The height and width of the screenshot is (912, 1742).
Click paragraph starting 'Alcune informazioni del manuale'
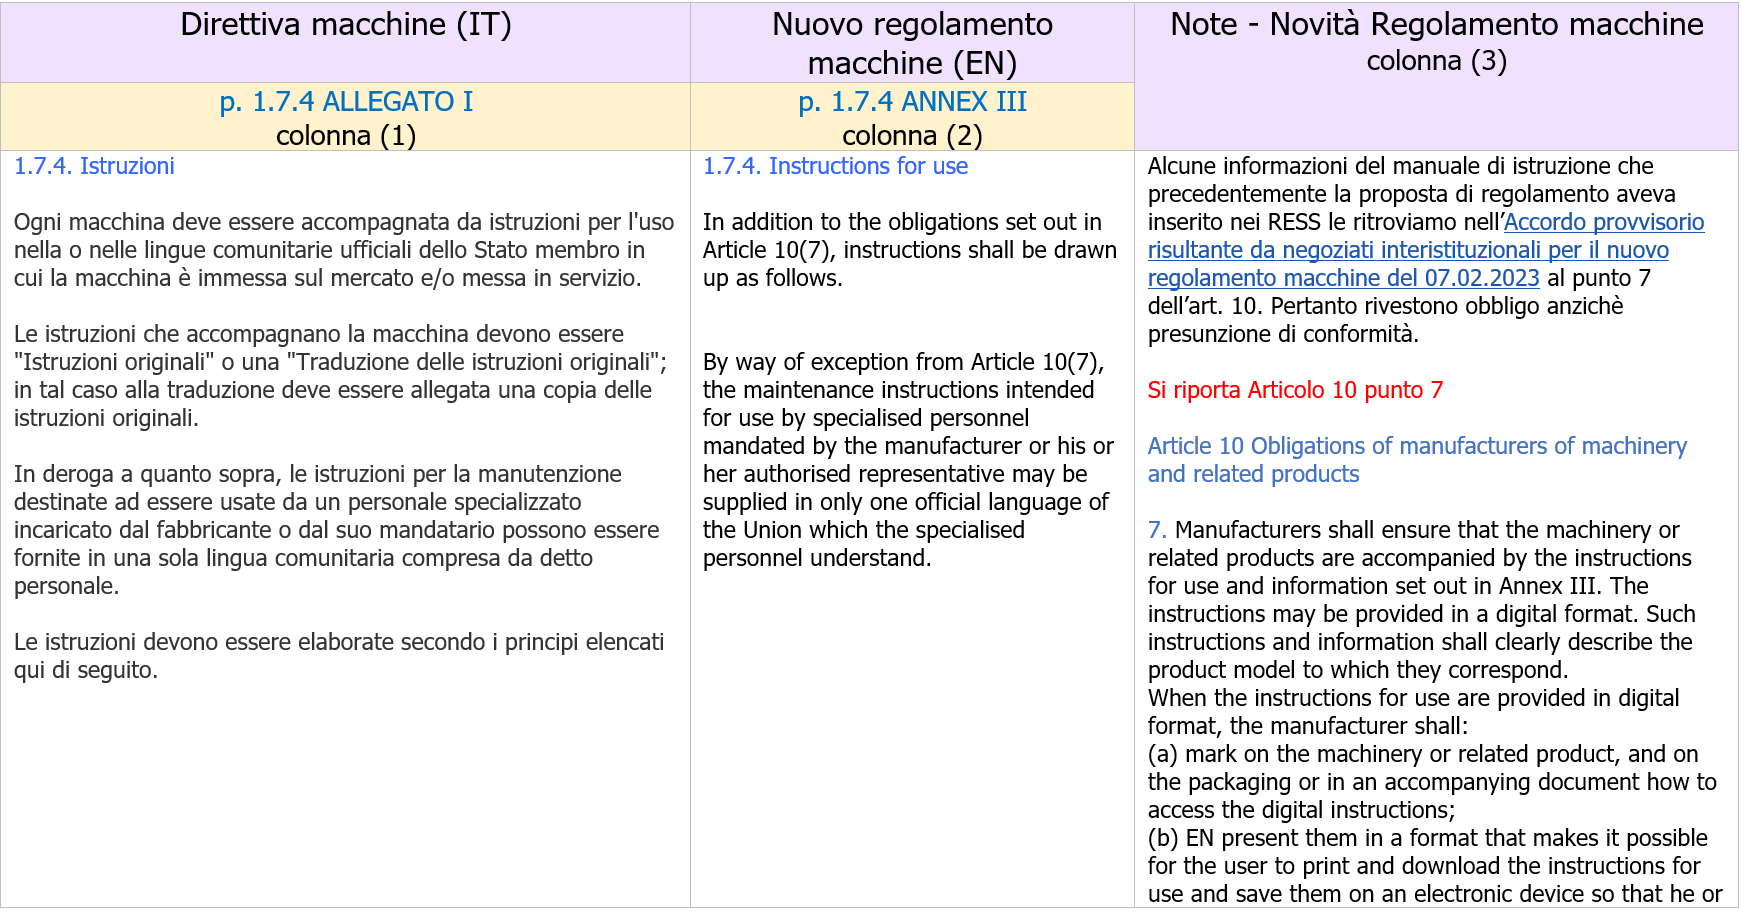1426,250
